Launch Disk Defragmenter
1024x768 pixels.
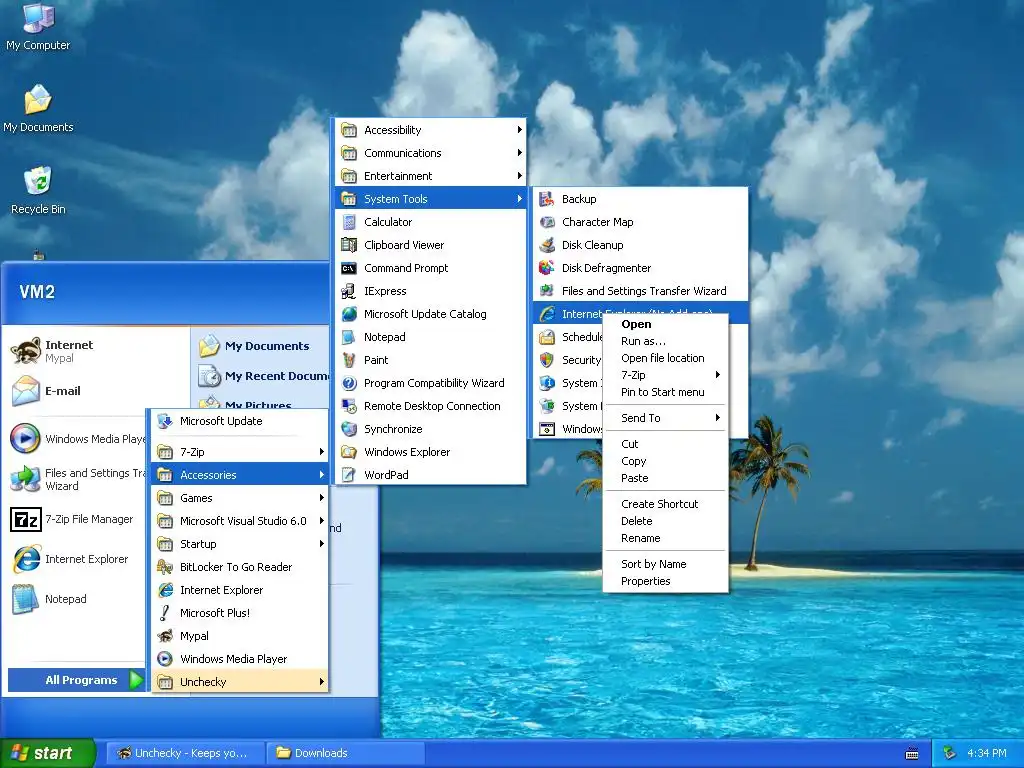(640, 268)
